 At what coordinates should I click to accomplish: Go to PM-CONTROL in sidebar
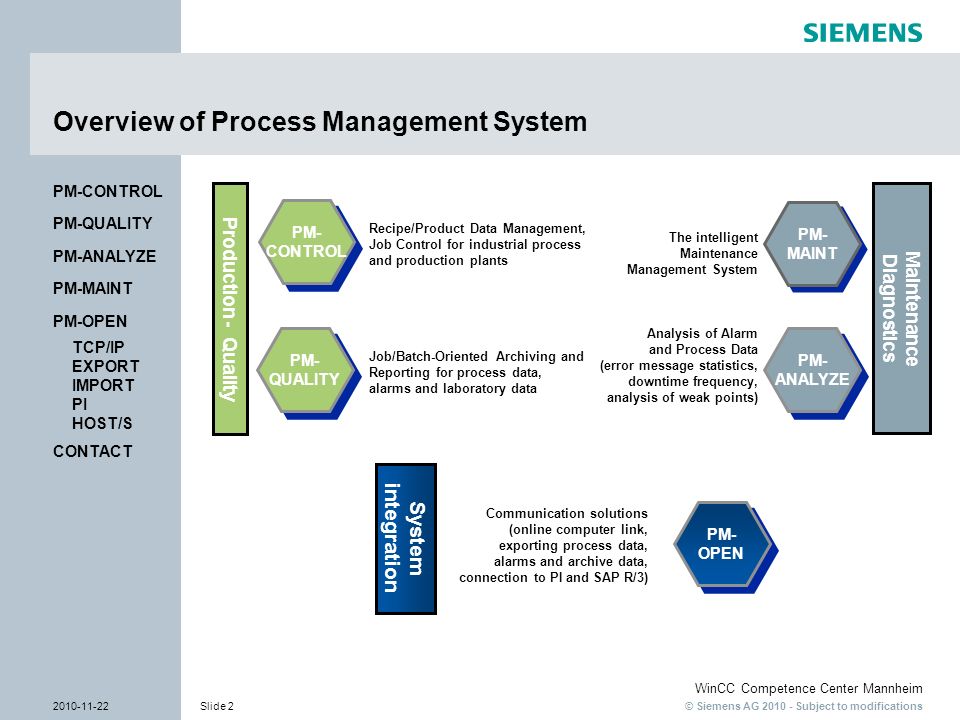108,192
